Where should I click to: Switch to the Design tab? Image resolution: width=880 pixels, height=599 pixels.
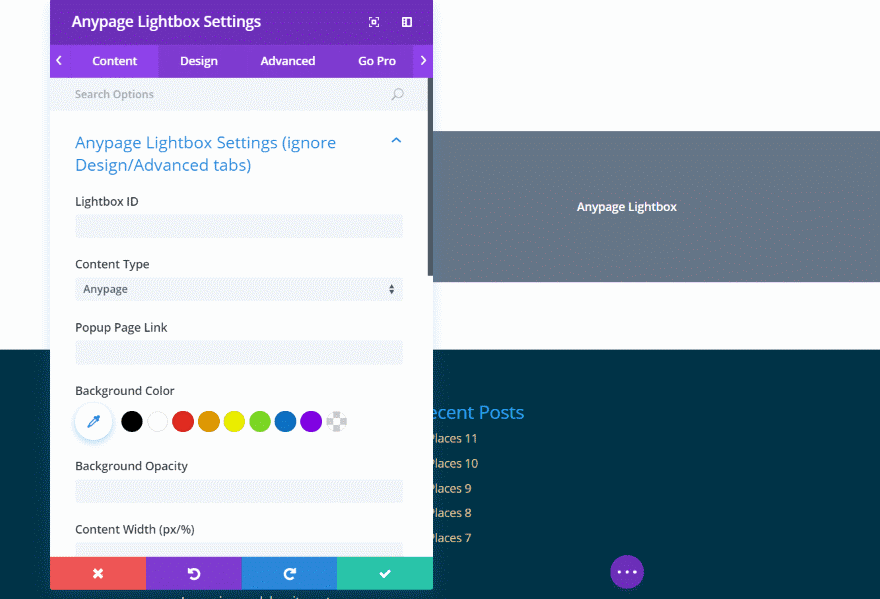tap(199, 61)
